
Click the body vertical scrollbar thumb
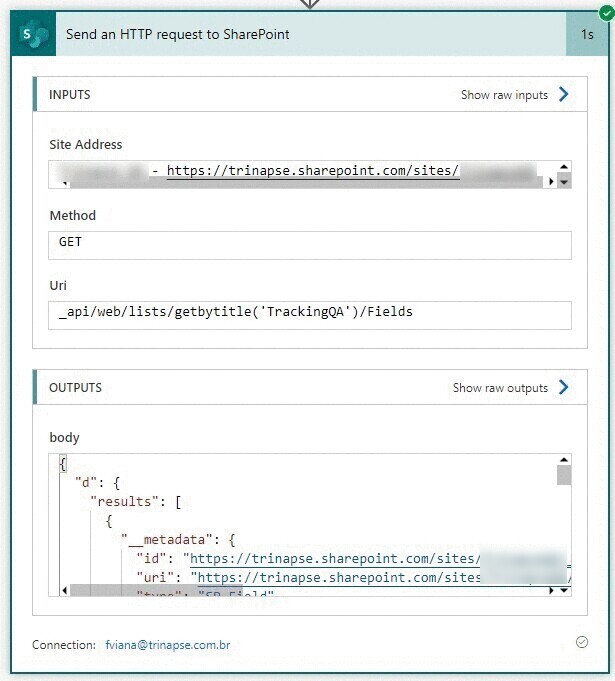[564, 474]
